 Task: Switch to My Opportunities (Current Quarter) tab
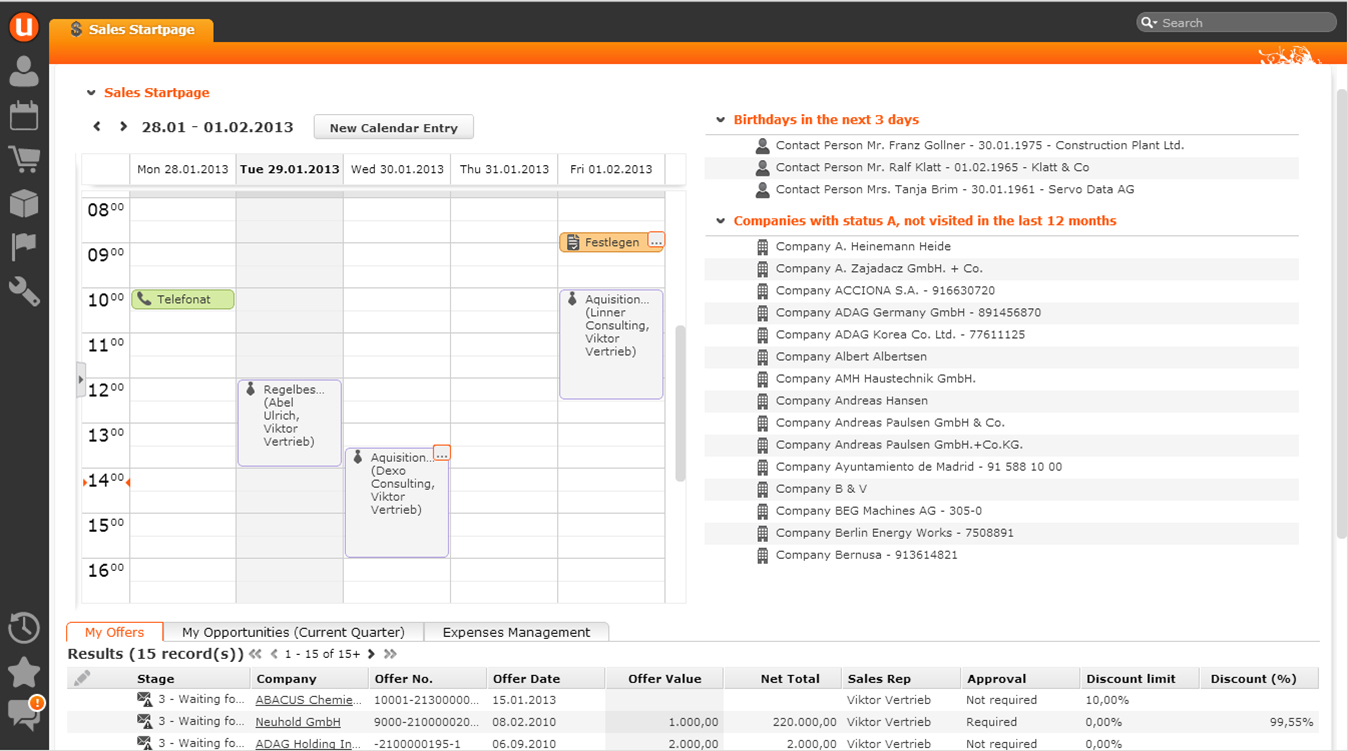[293, 632]
